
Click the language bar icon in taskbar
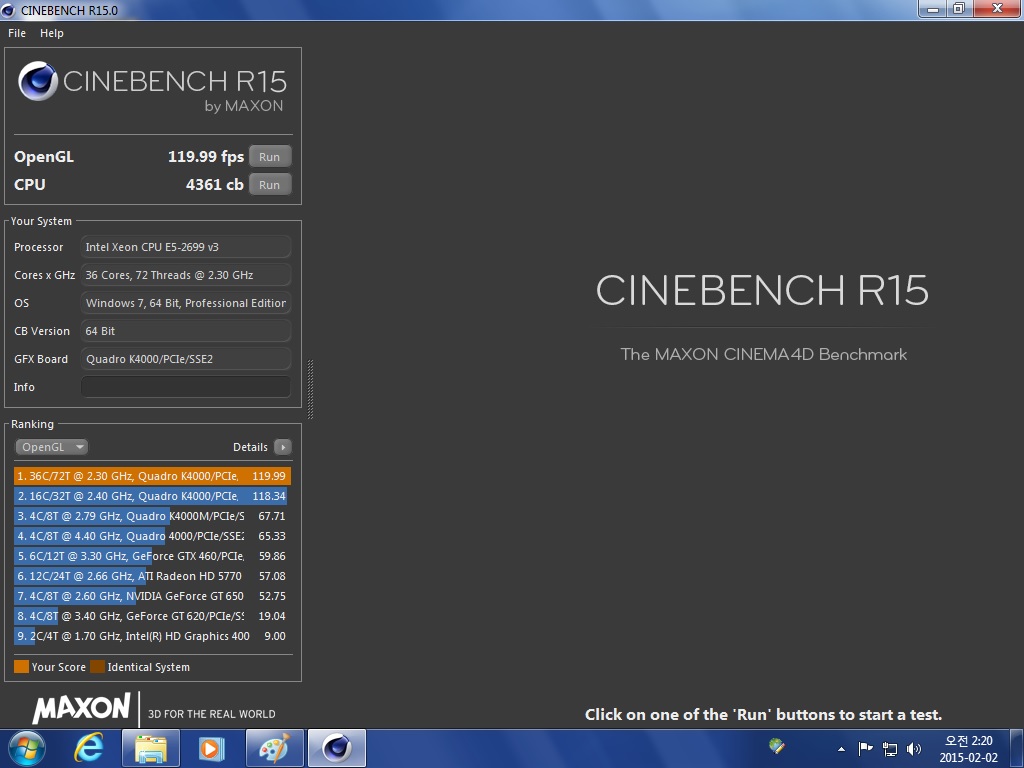776,746
